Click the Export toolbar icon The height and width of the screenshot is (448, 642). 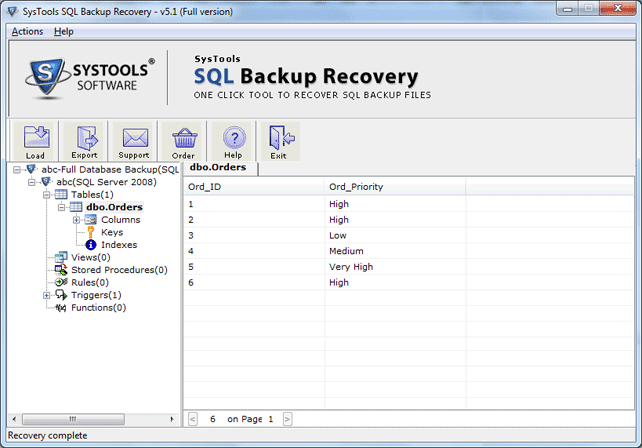pyautogui.click(x=84, y=141)
